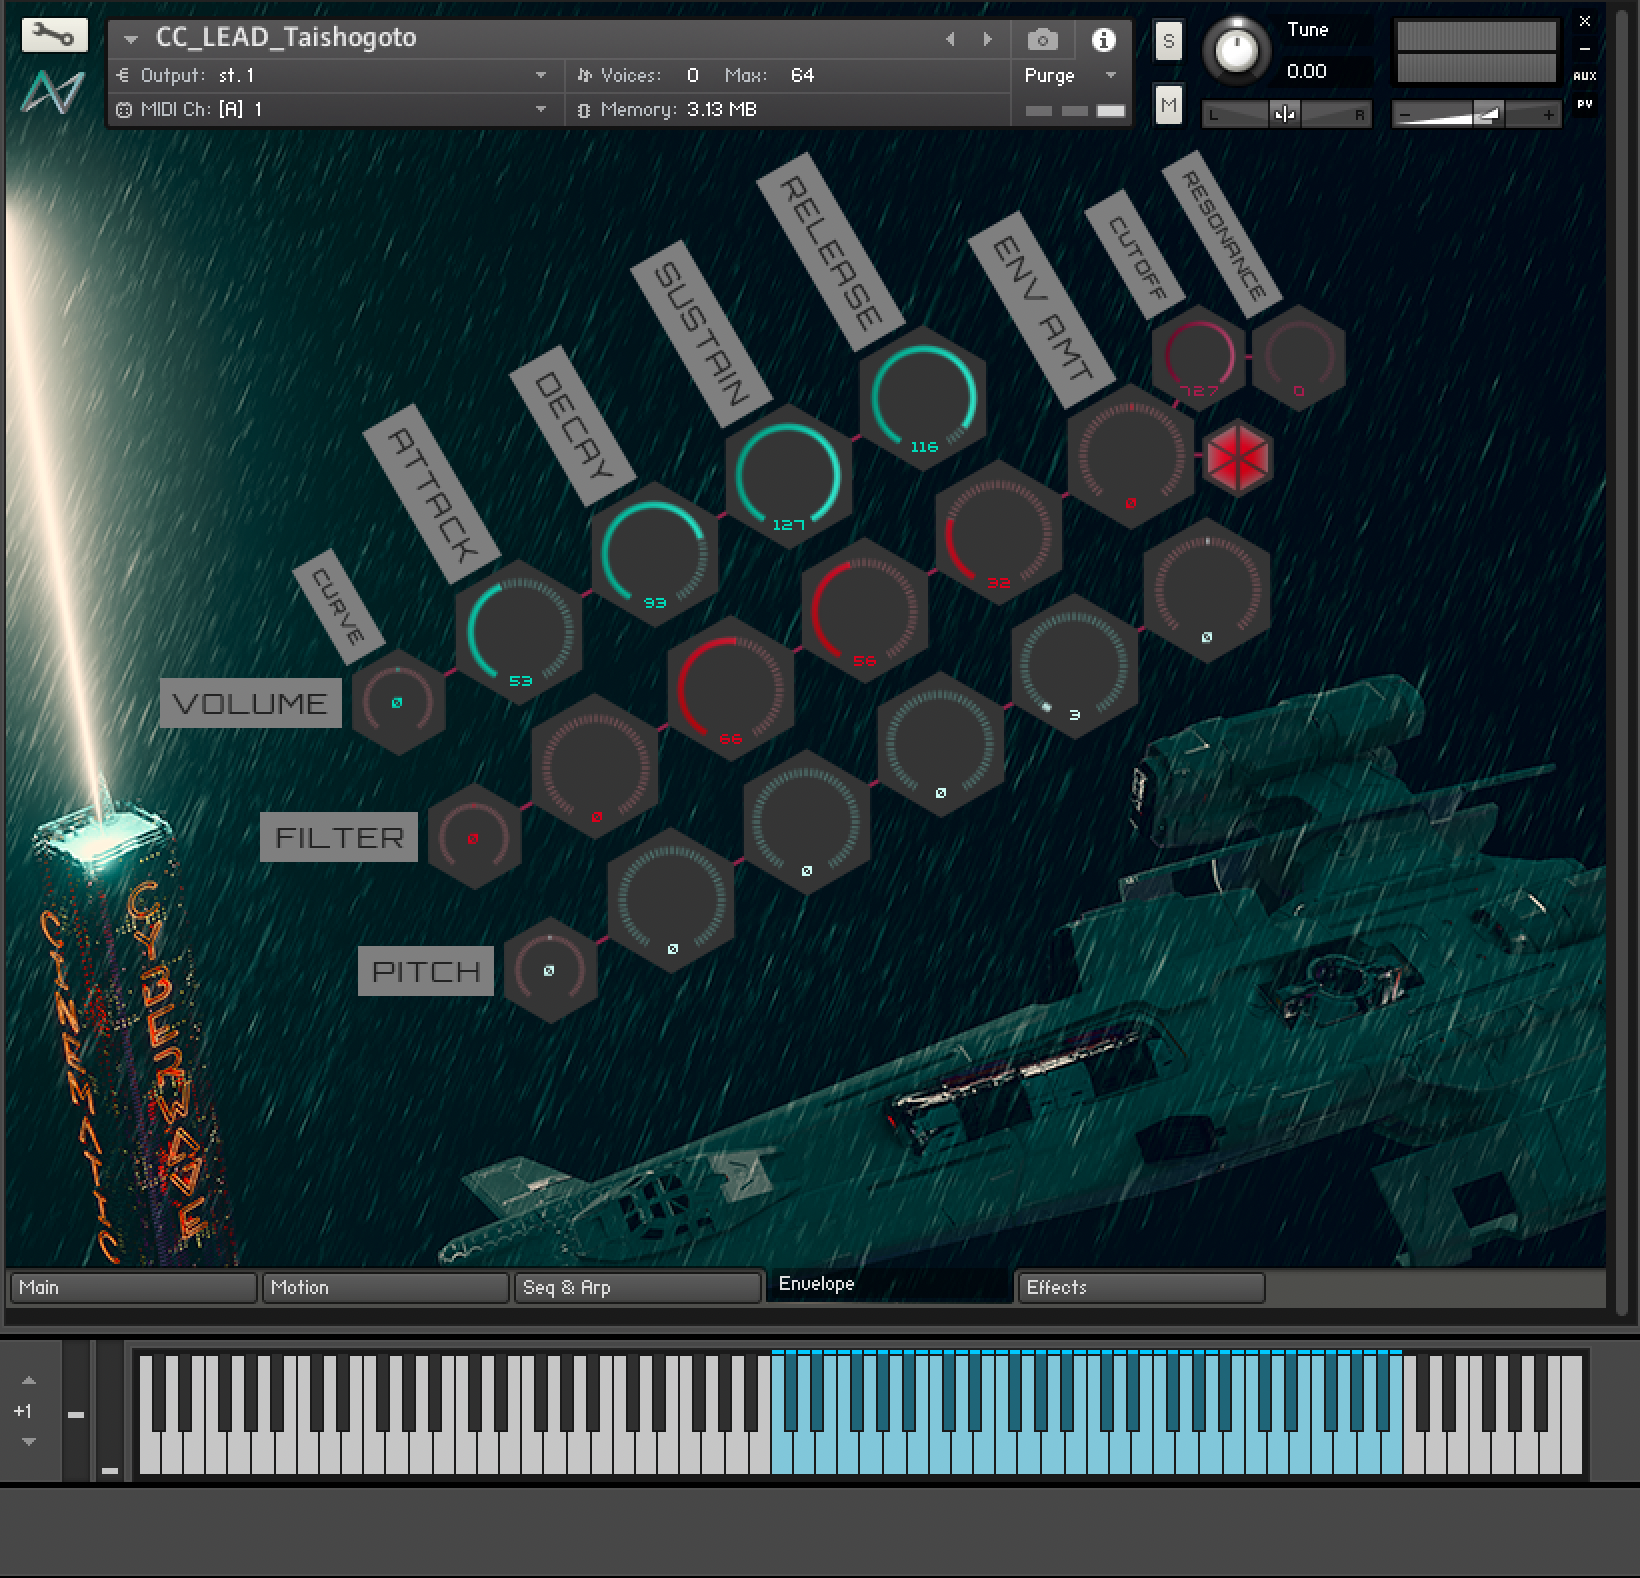The width and height of the screenshot is (1640, 1578).
Task: Click the VOLUME label button
Action: click(250, 703)
